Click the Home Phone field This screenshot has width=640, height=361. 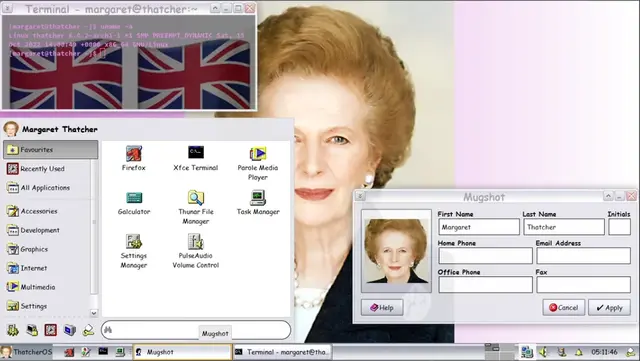pyautogui.click(x=485, y=256)
